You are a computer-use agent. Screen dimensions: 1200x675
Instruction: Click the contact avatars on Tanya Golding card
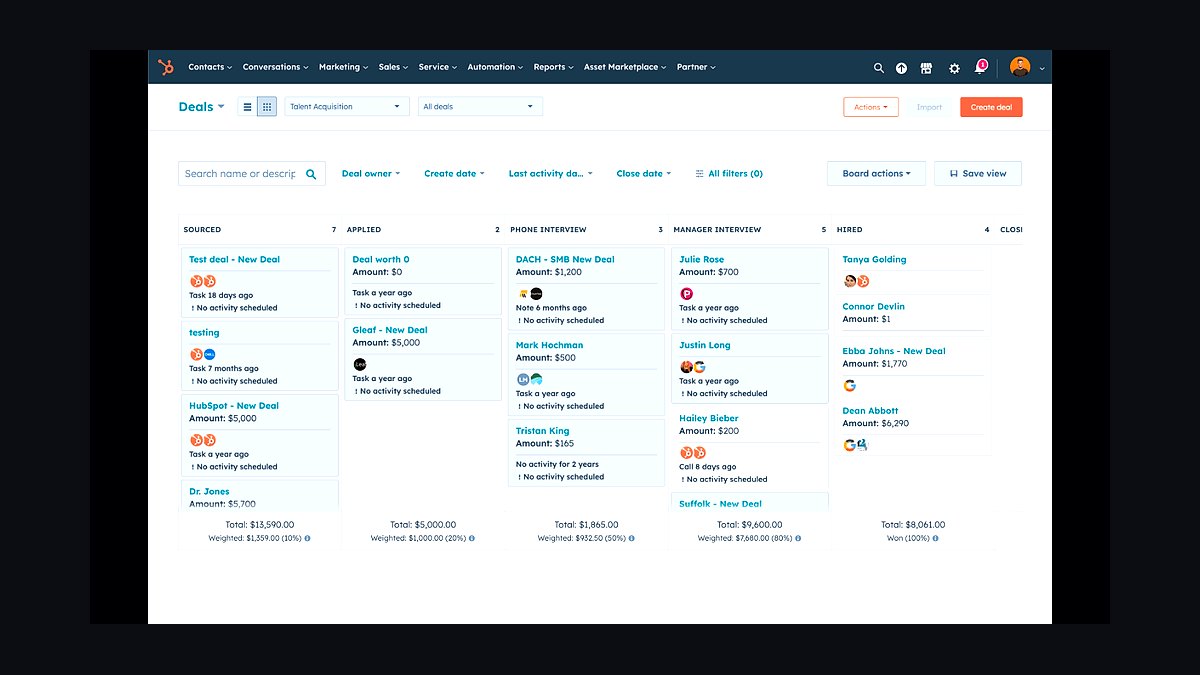tap(856, 281)
